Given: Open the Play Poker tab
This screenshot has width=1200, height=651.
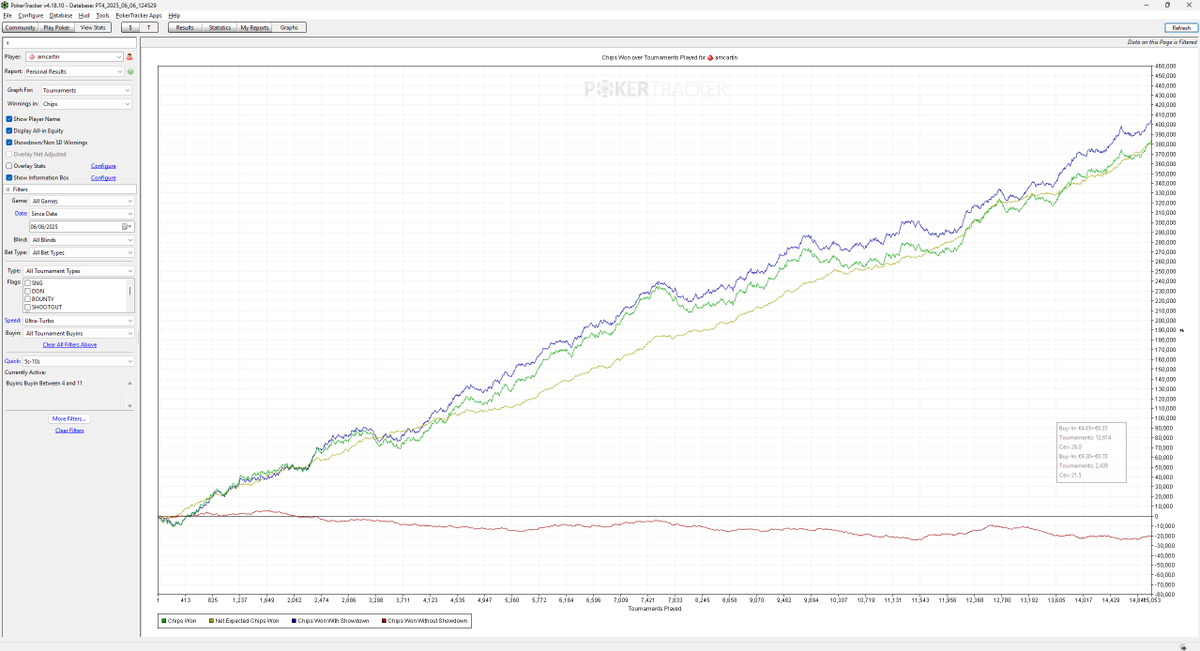Looking at the screenshot, I should [x=58, y=28].
